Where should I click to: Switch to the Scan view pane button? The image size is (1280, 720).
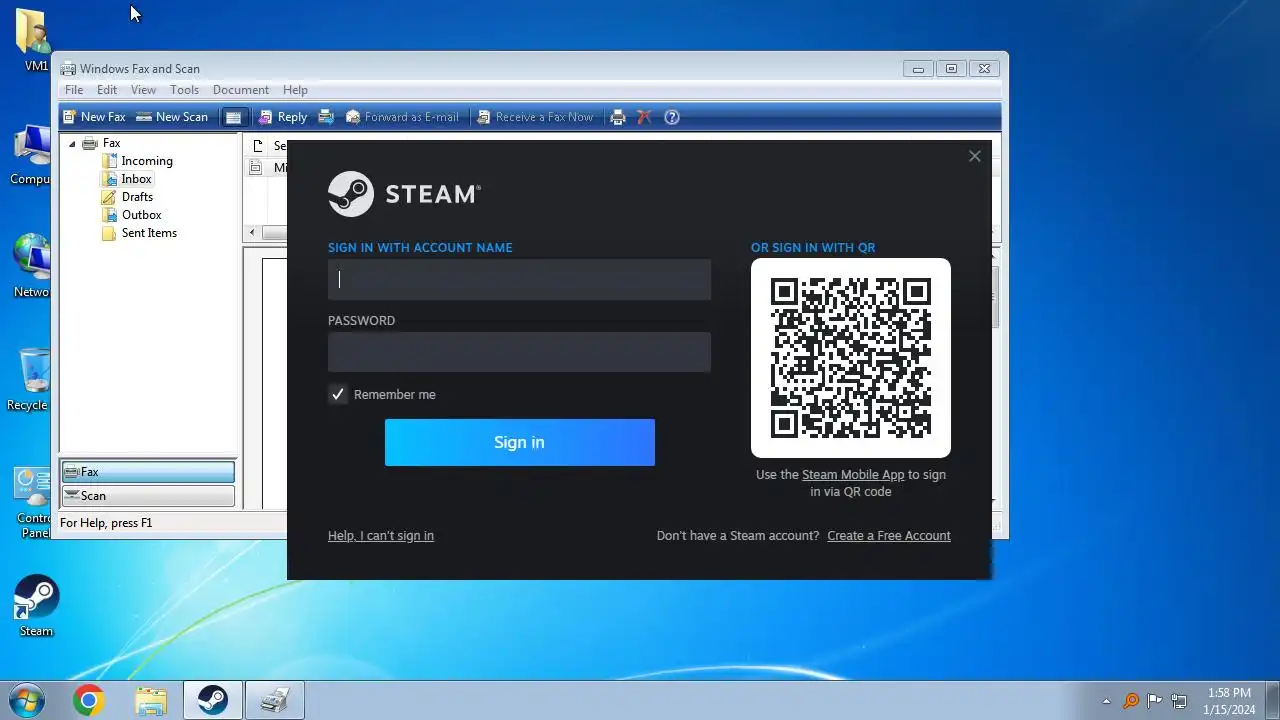click(148, 496)
